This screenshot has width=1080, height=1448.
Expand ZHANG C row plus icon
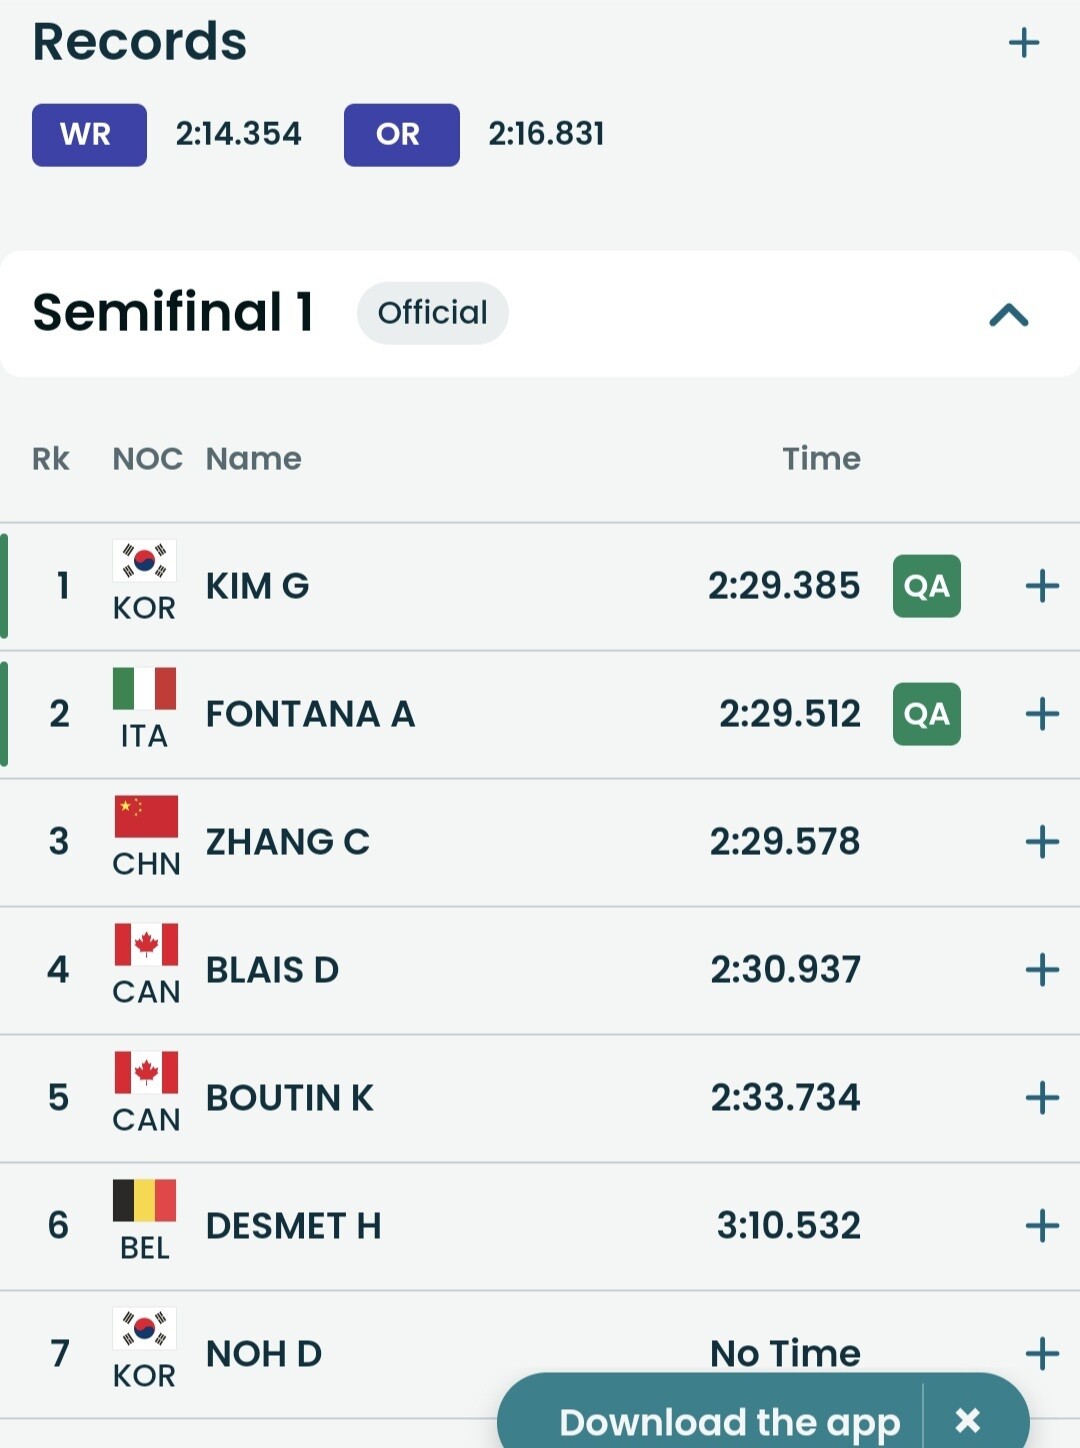[x=1042, y=842]
